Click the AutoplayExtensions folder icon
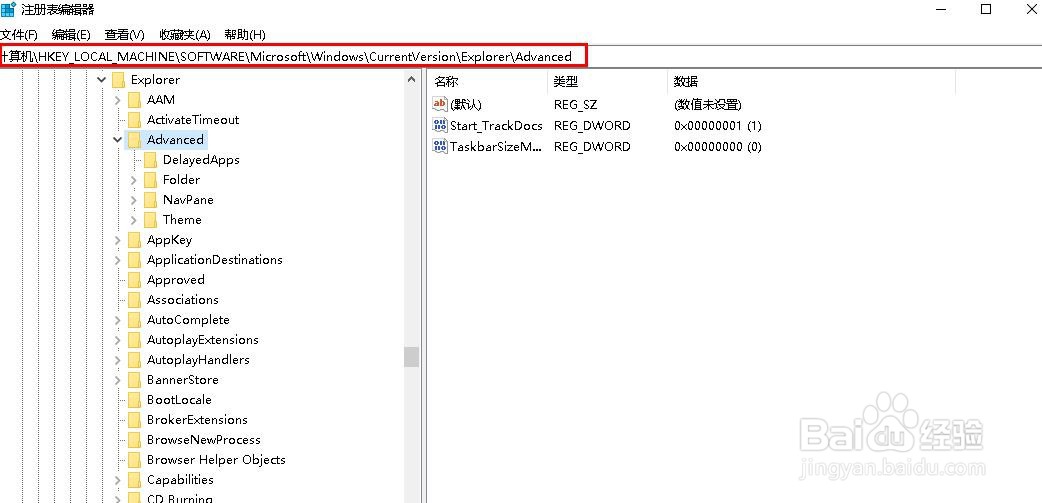The image size is (1042, 503). tap(135, 340)
